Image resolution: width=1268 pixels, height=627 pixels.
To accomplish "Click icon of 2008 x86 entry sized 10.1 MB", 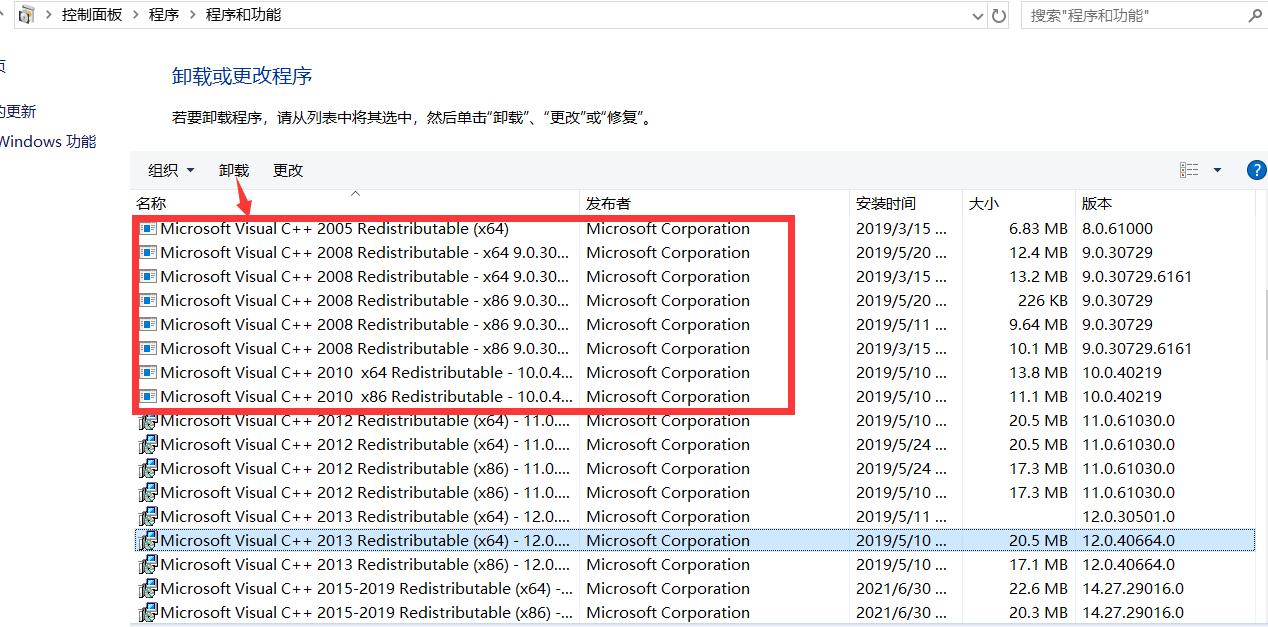I will pyautogui.click(x=148, y=349).
